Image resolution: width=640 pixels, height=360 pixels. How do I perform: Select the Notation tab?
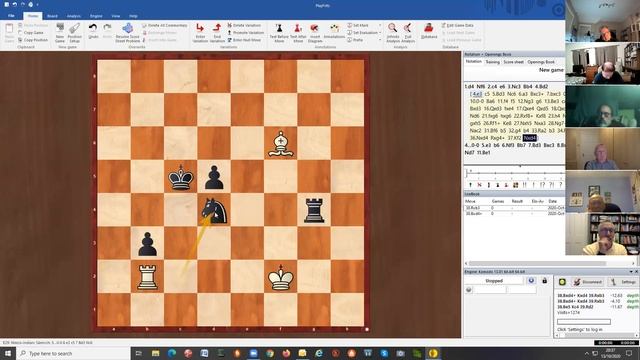coord(473,62)
